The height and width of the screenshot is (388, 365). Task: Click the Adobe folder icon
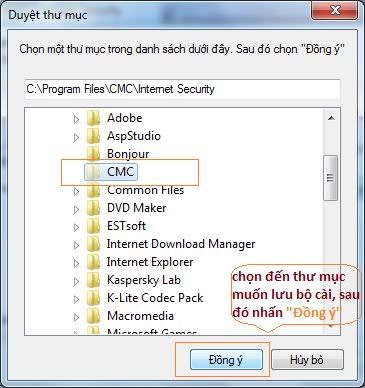pyautogui.click(x=93, y=118)
